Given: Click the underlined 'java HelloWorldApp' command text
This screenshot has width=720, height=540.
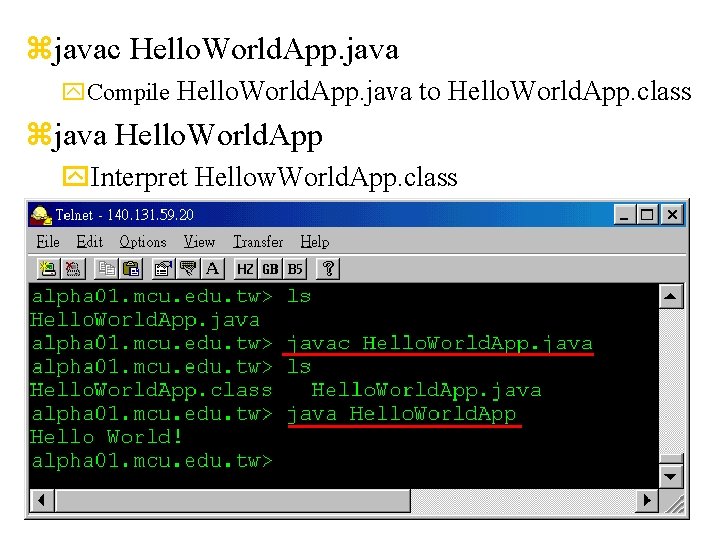Looking at the screenshot, I should (402, 414).
